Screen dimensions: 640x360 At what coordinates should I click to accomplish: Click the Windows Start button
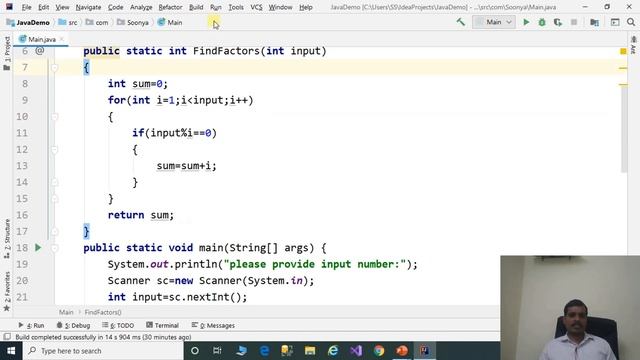[x=11, y=351]
